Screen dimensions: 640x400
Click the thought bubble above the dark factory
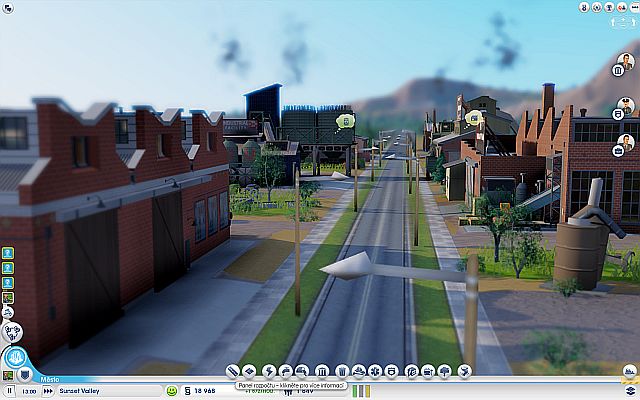click(x=345, y=122)
